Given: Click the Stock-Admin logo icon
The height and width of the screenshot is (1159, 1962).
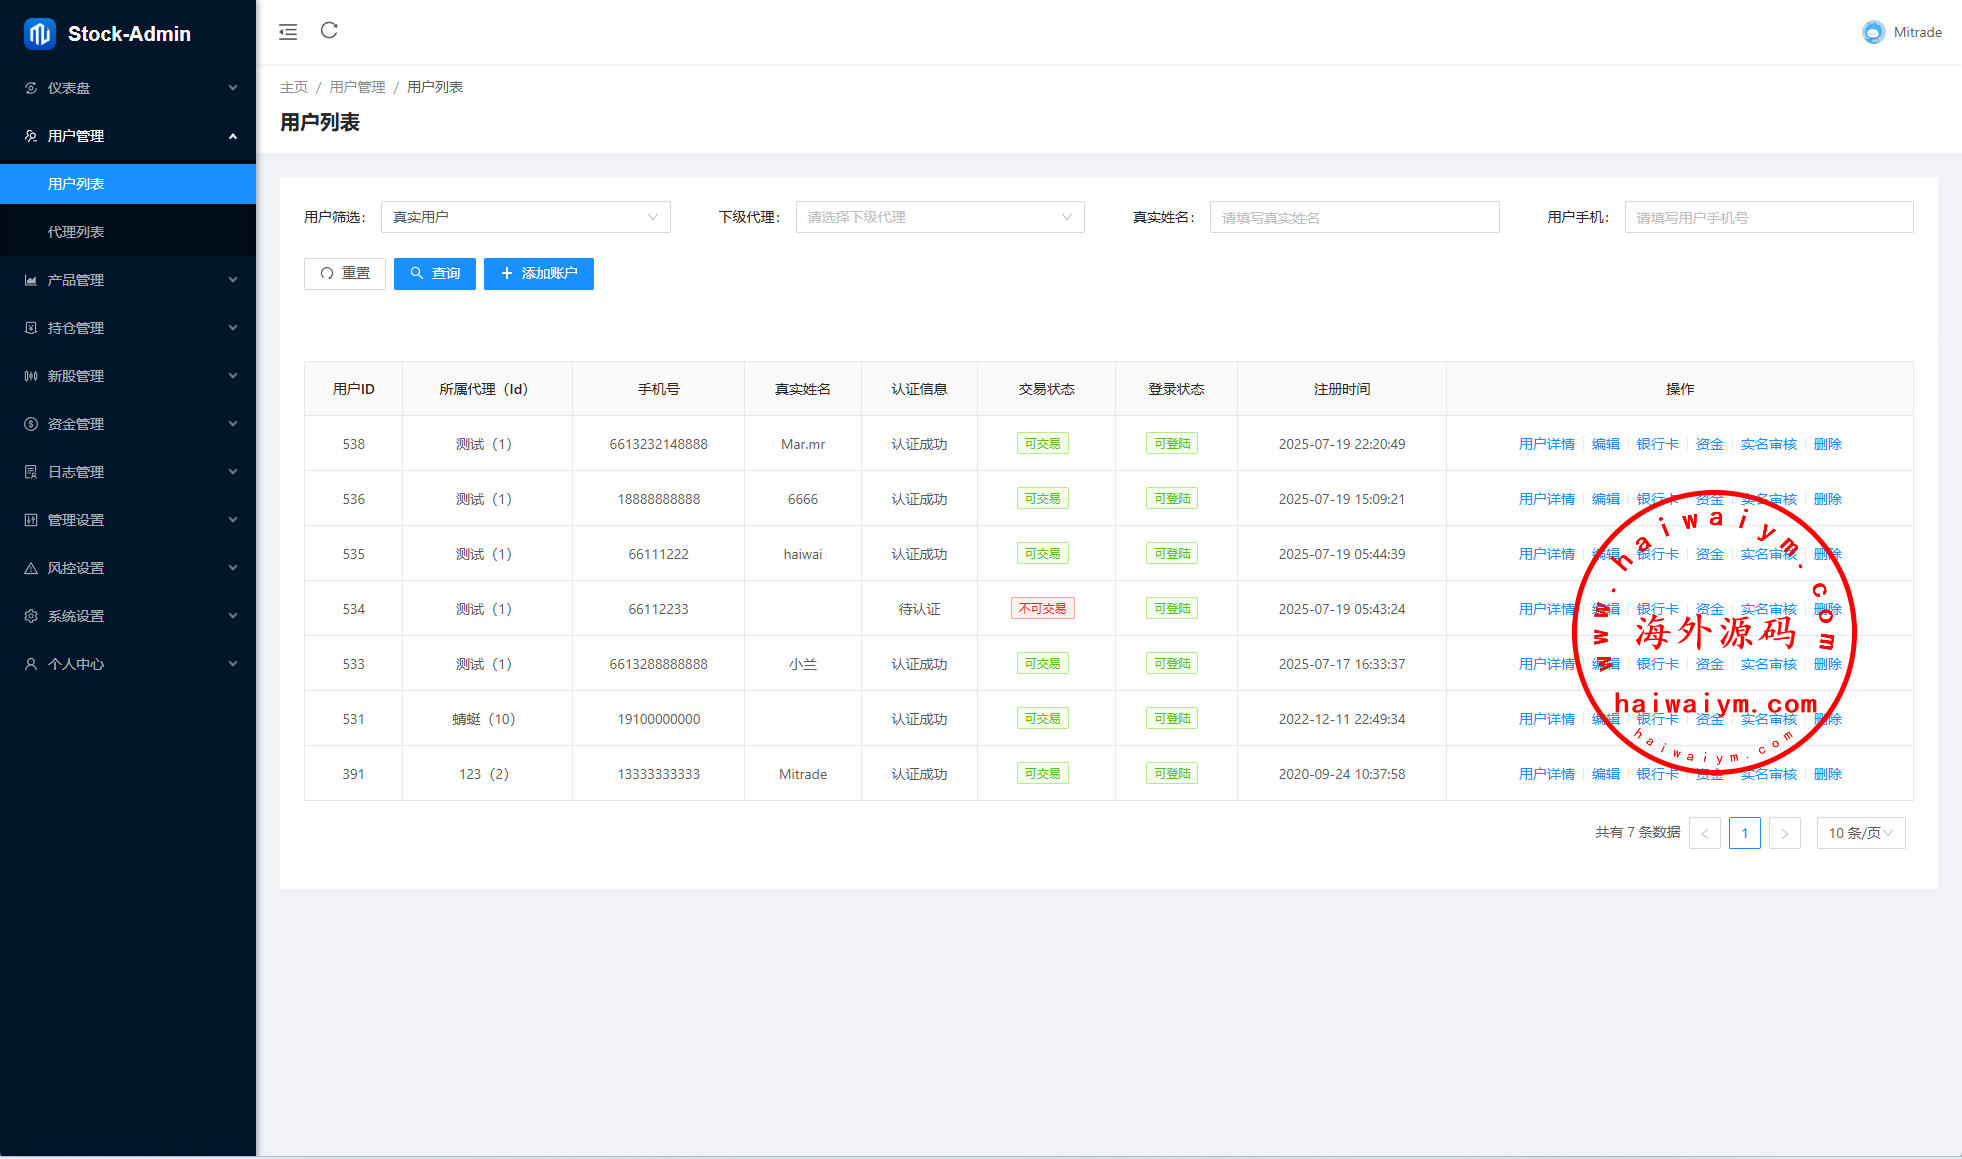Looking at the screenshot, I should [40, 34].
